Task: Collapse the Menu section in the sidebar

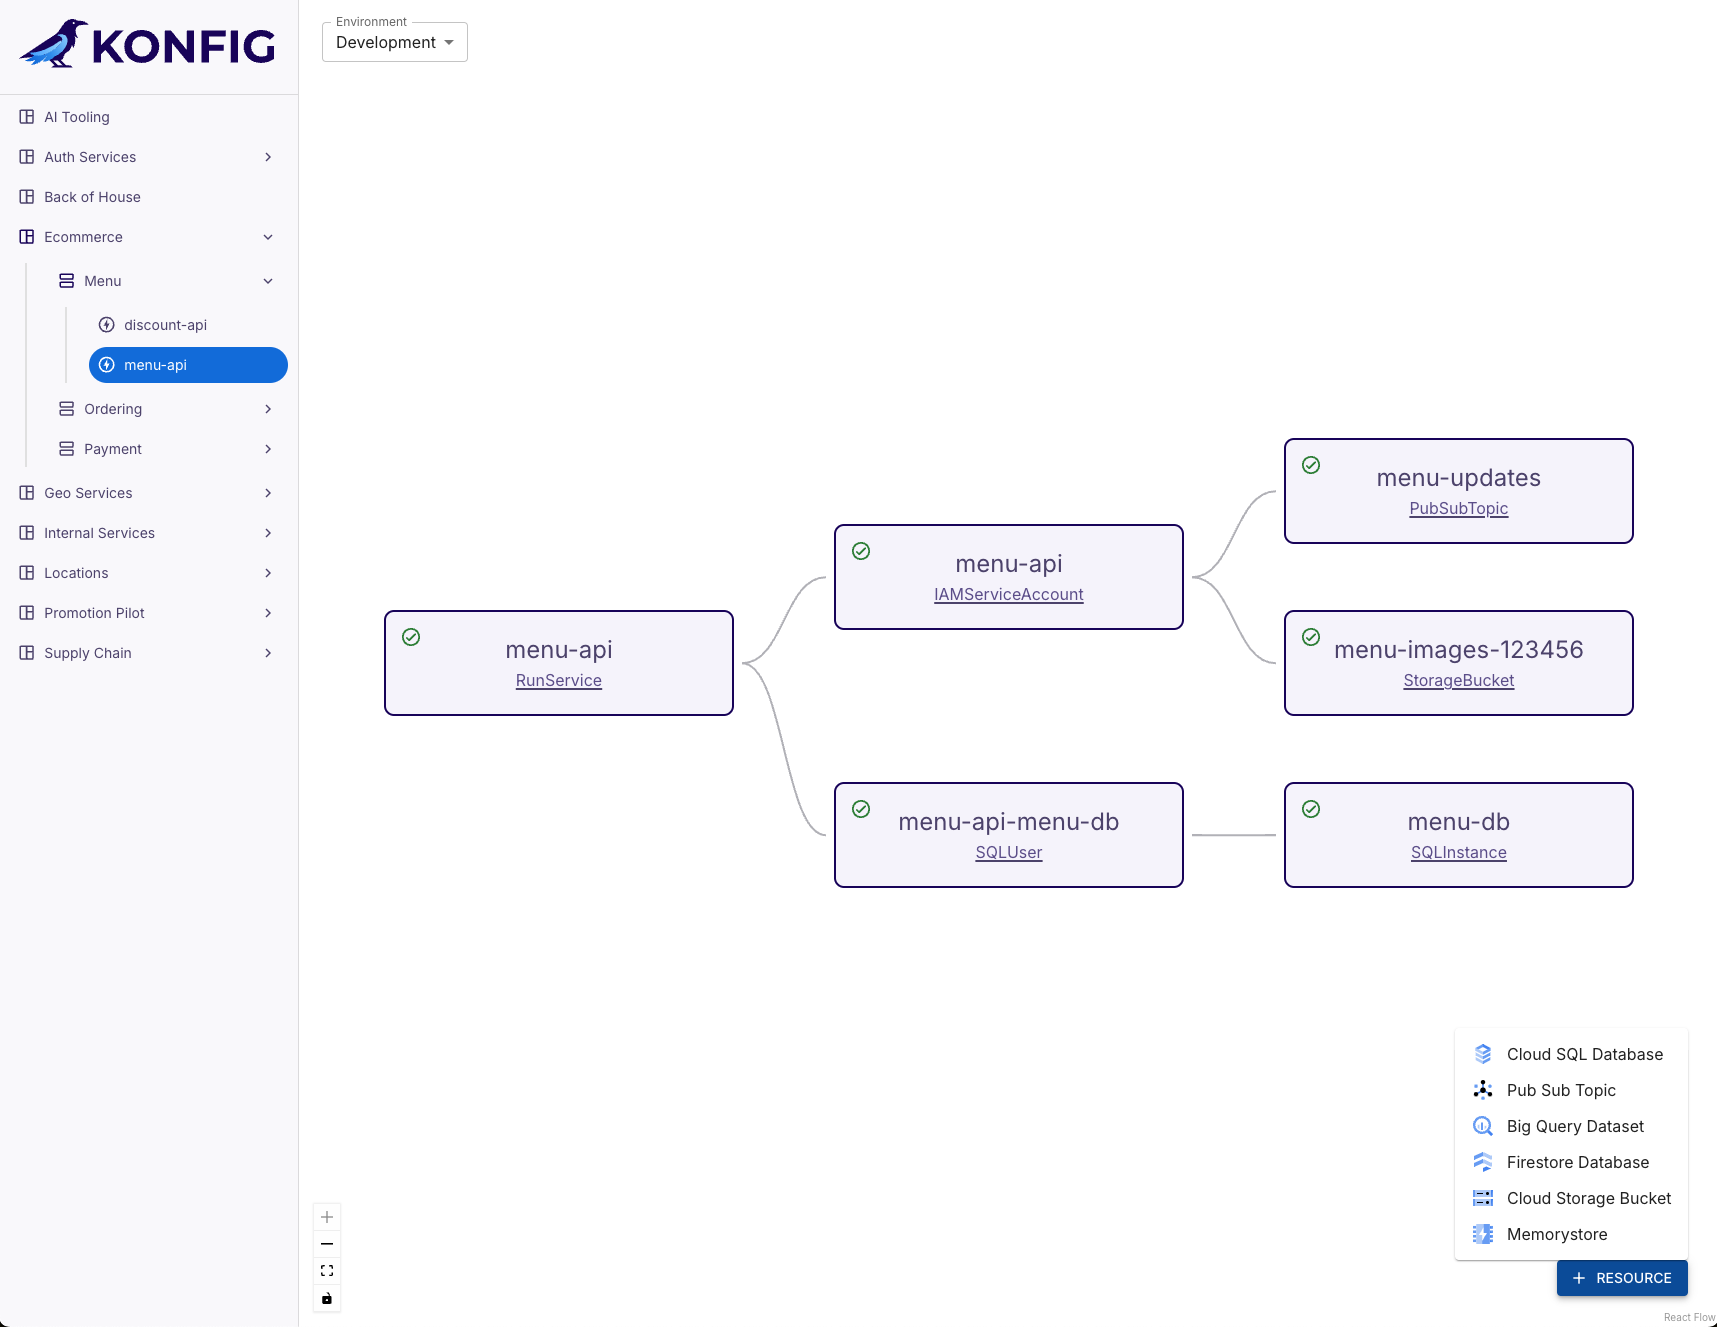Action: pos(268,281)
